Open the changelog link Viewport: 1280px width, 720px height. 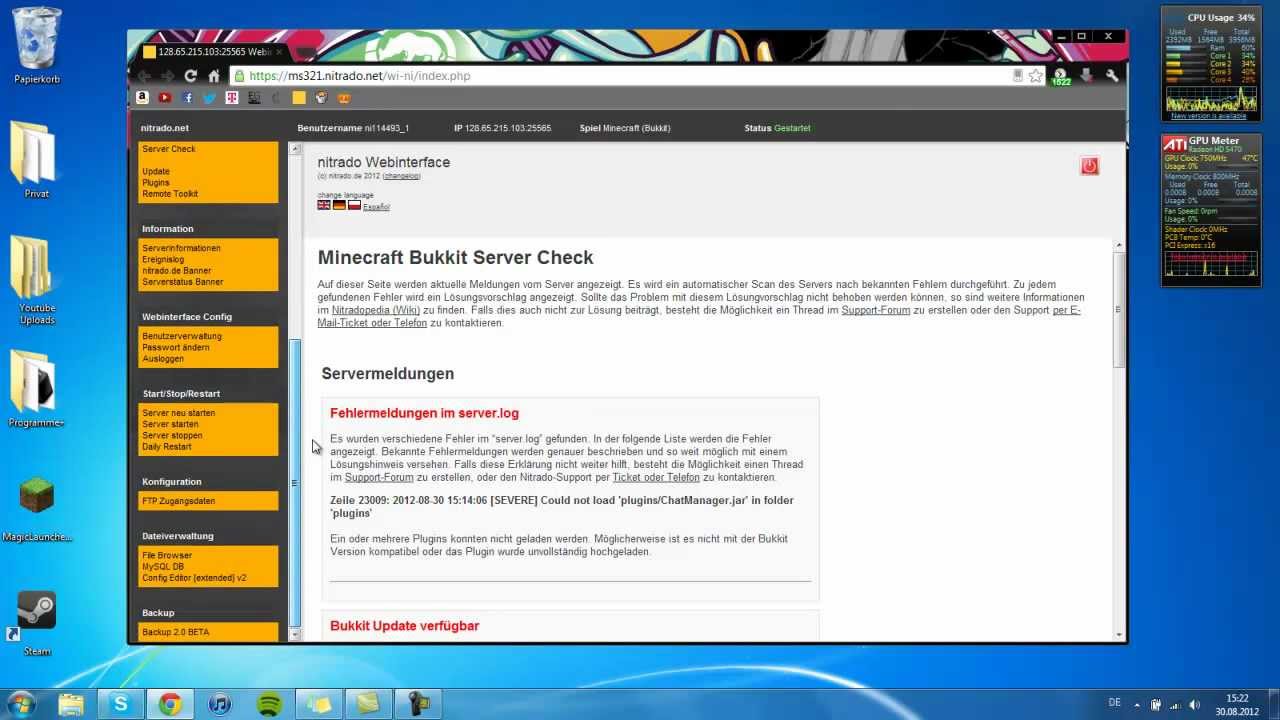click(x=402, y=176)
